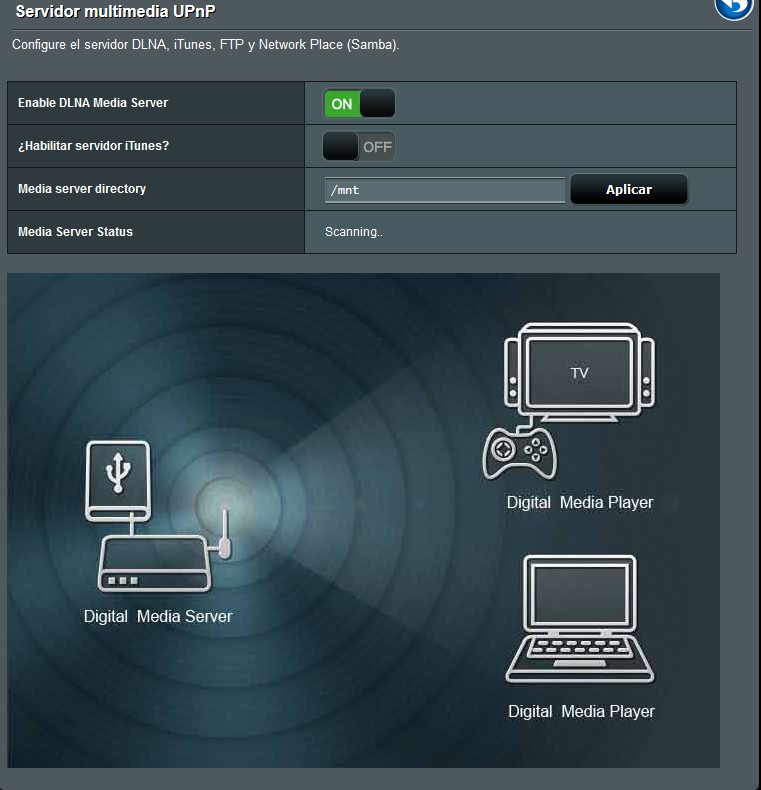
Task: Click the Servidor multimedia UPnP heading
Action: [x=115, y=12]
